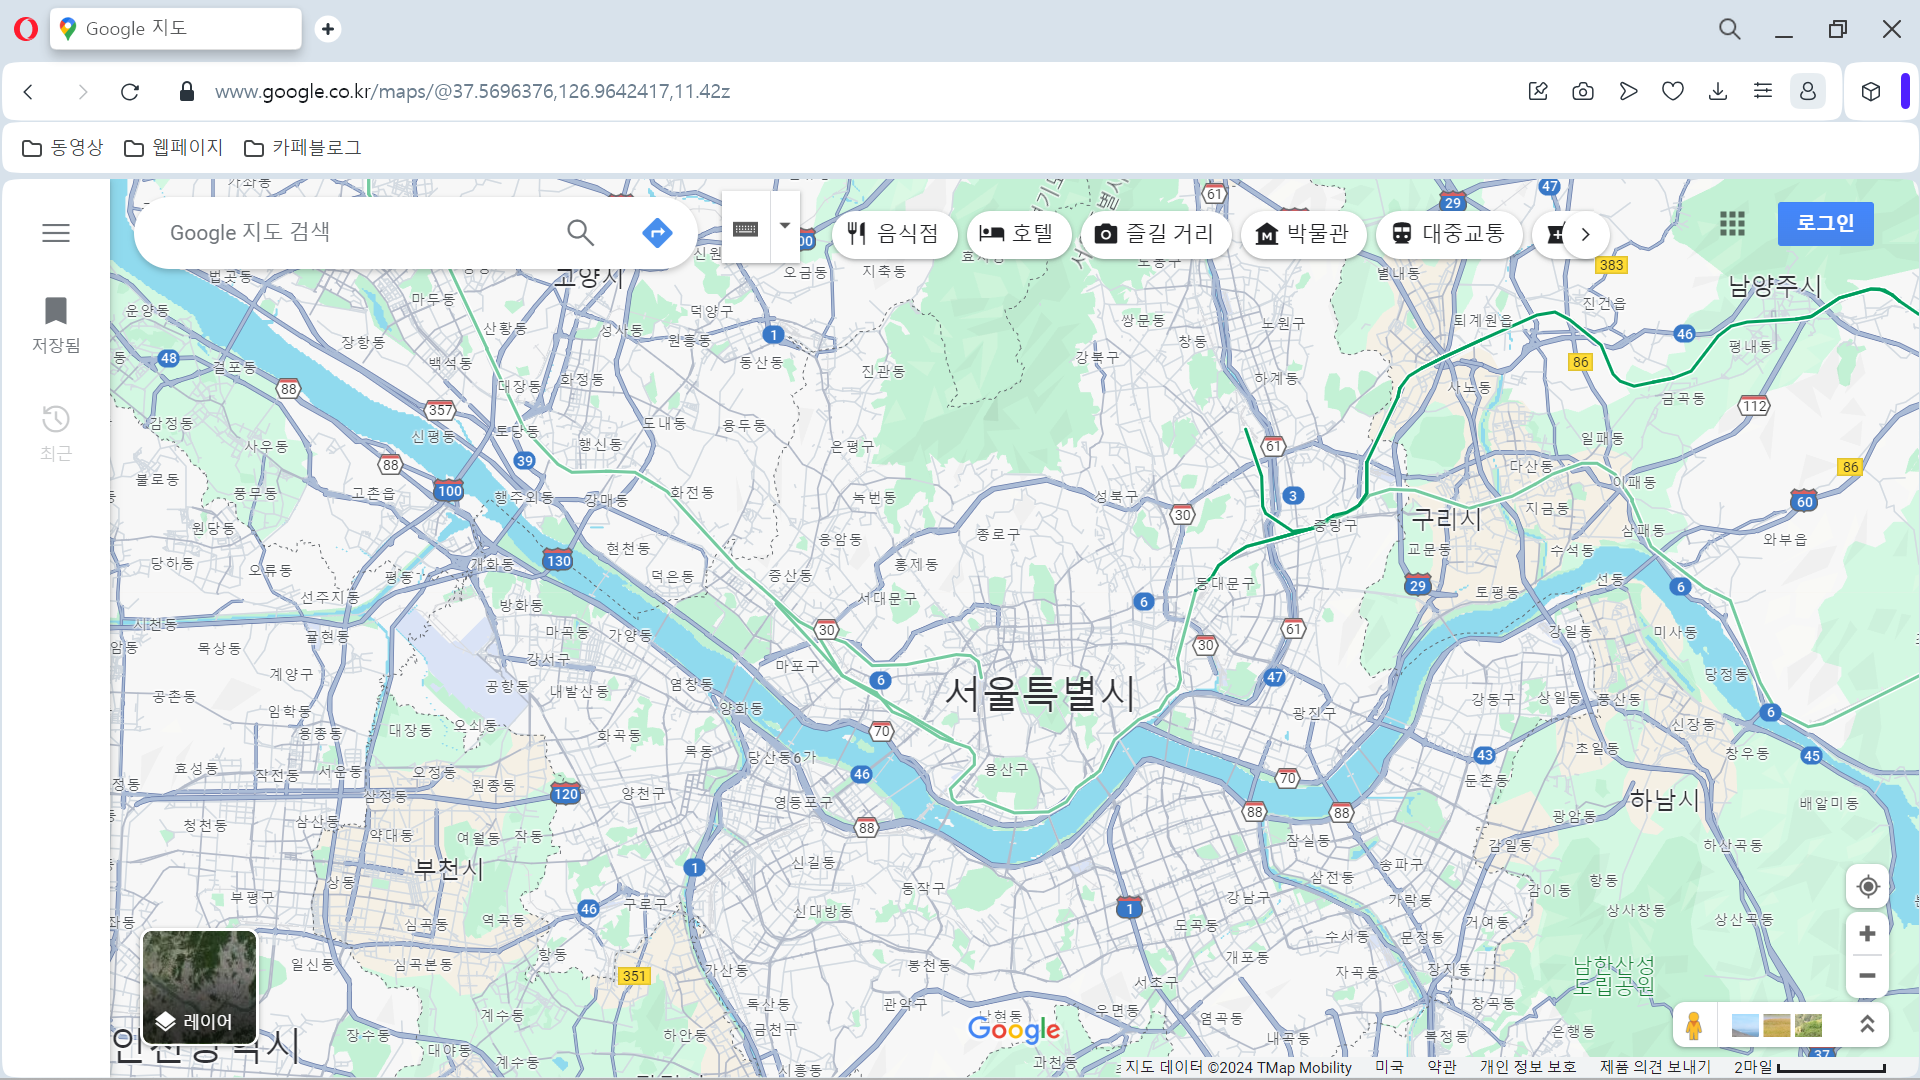Open the 개인 정보 보호 privacy link
The height and width of the screenshot is (1080, 1920).
pyautogui.click(x=1527, y=1067)
